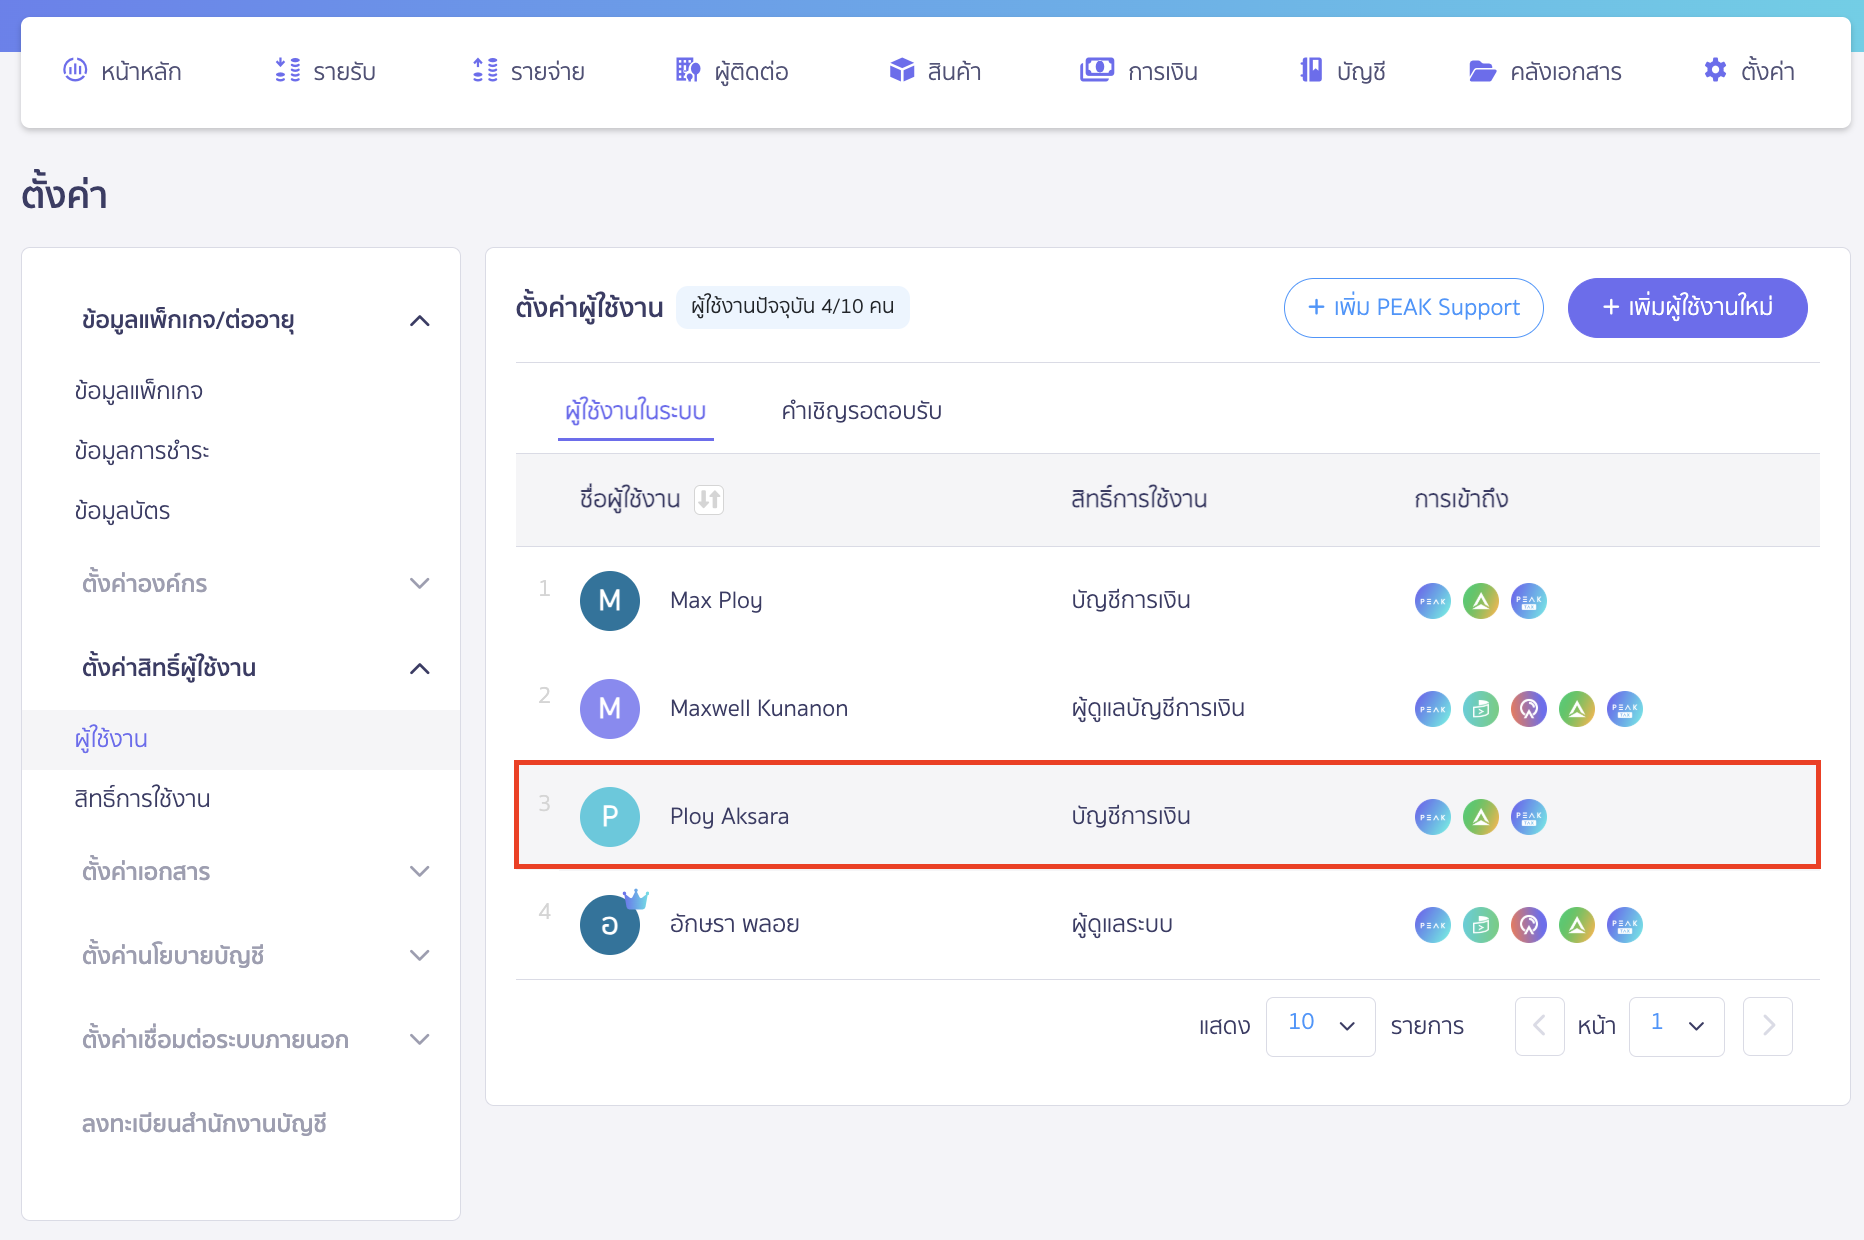This screenshot has height=1240, width=1864.
Task: Click Max Ploy's blue M avatar
Action: 609,601
